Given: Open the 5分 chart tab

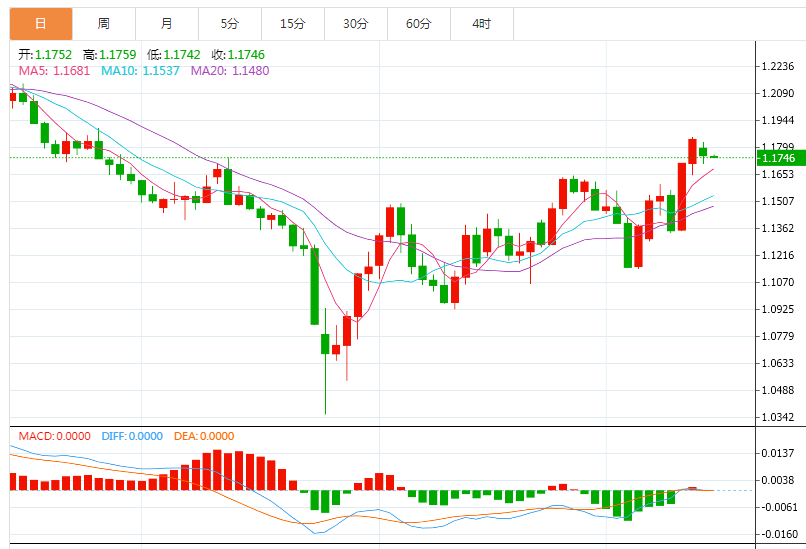Looking at the screenshot, I should [x=230, y=24].
